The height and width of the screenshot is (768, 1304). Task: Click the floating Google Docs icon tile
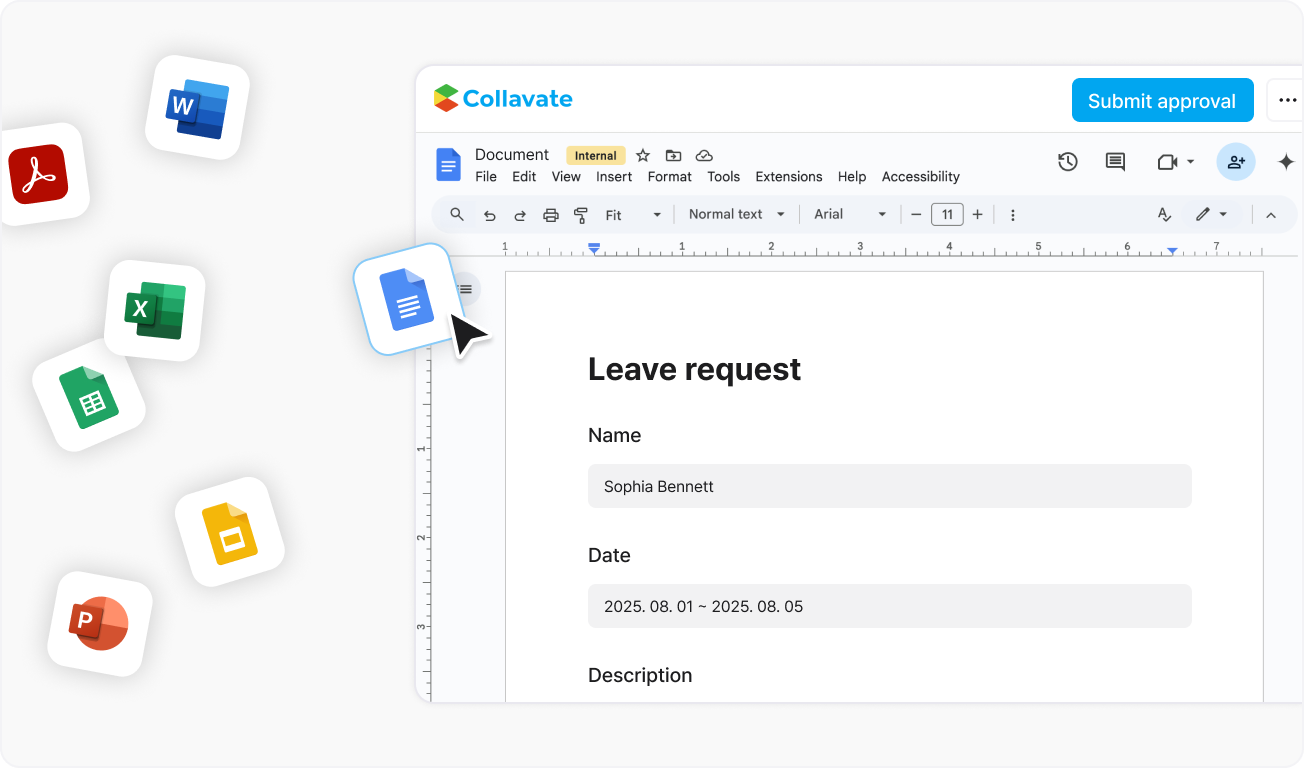pos(407,299)
